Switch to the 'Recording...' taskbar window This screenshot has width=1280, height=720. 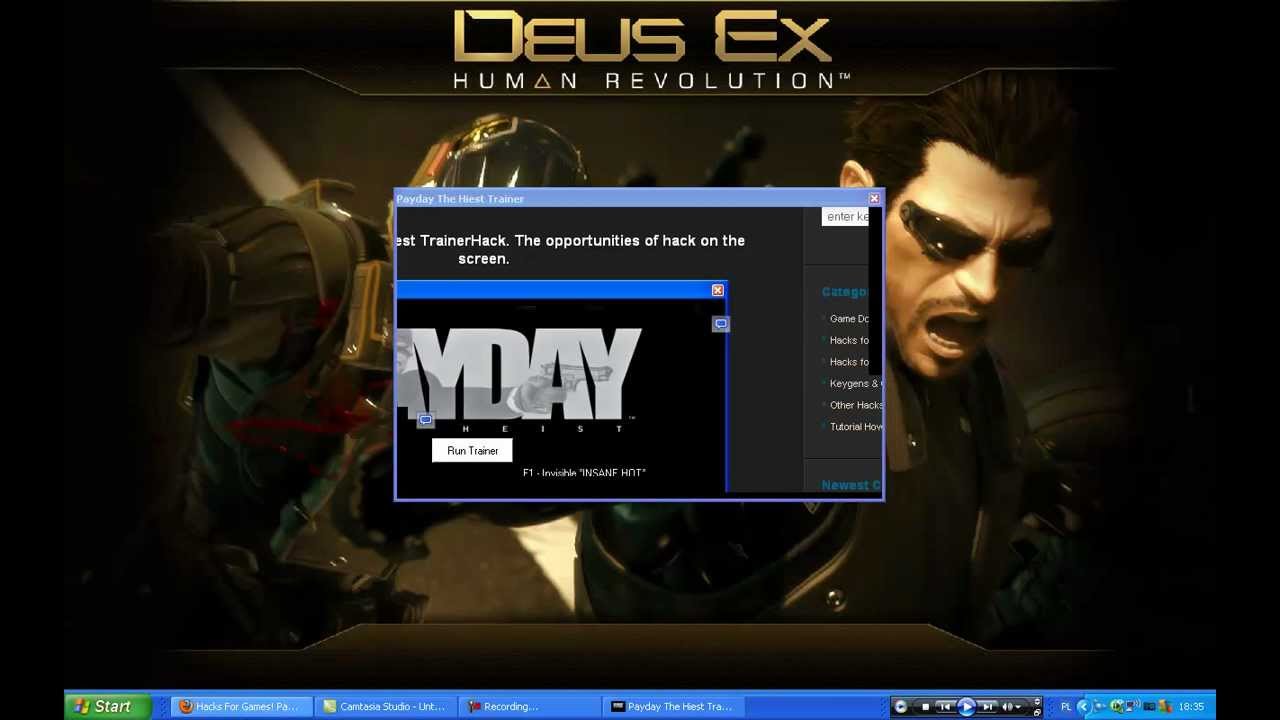pos(531,706)
